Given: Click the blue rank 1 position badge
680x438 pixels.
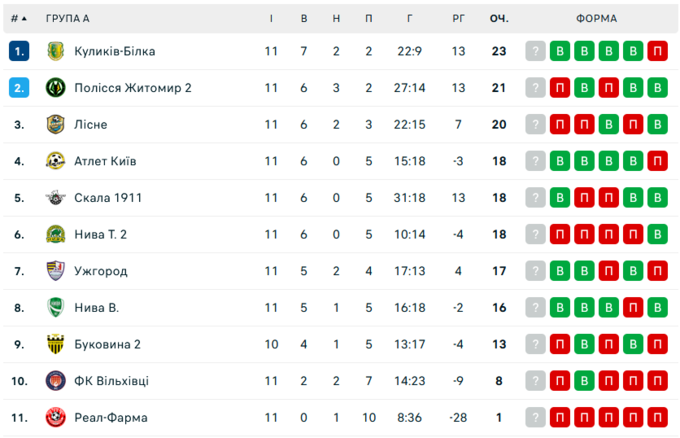Looking at the screenshot, I should pos(19,51).
